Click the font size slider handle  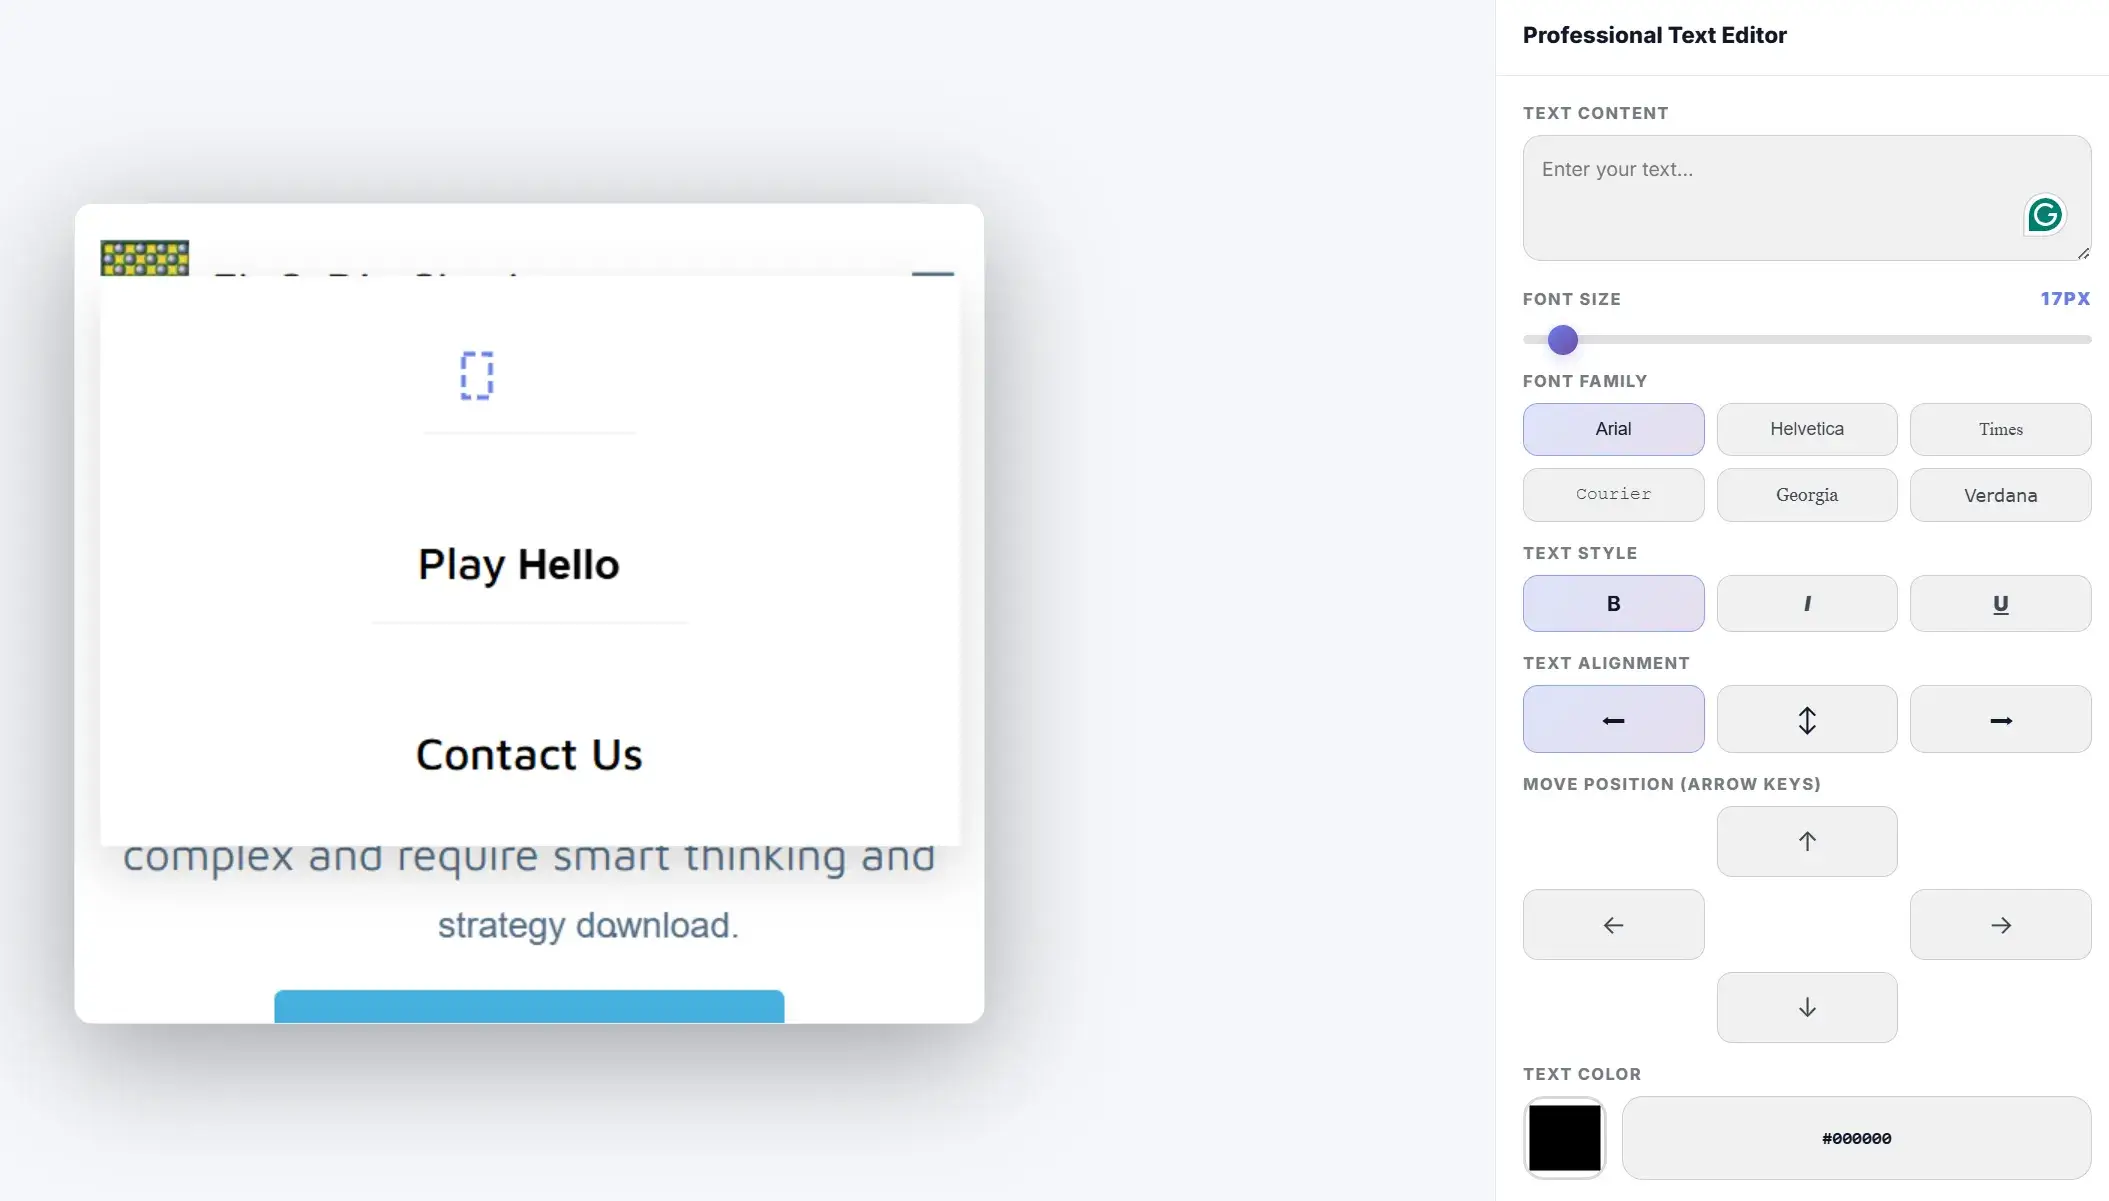(x=1562, y=340)
